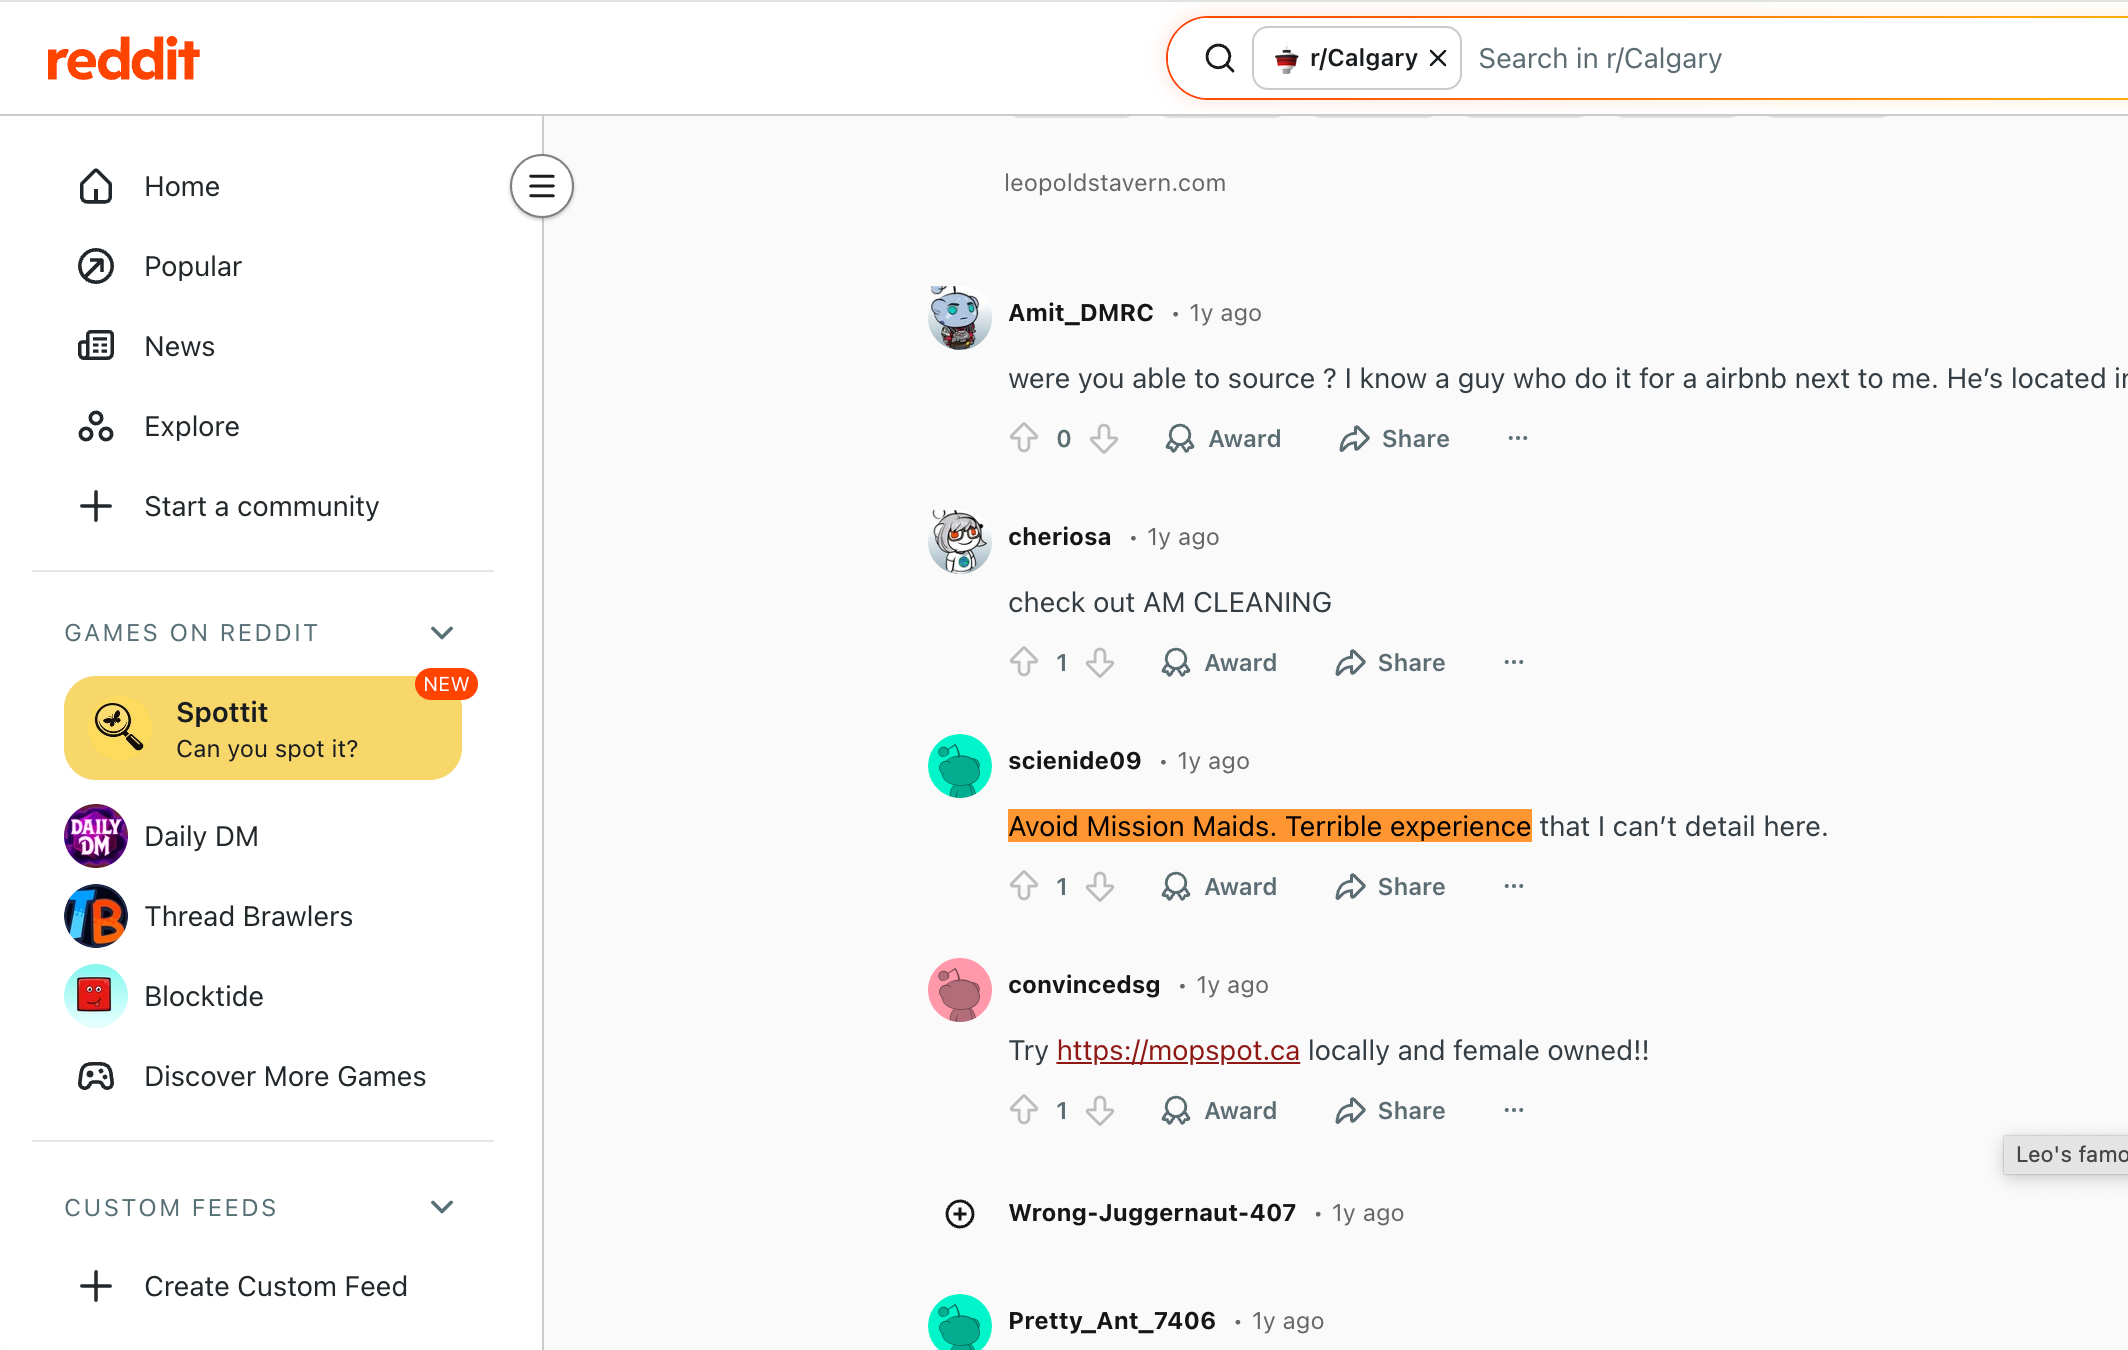The image size is (2128, 1350).
Task: Open Popular in sidebar
Action: [192, 266]
